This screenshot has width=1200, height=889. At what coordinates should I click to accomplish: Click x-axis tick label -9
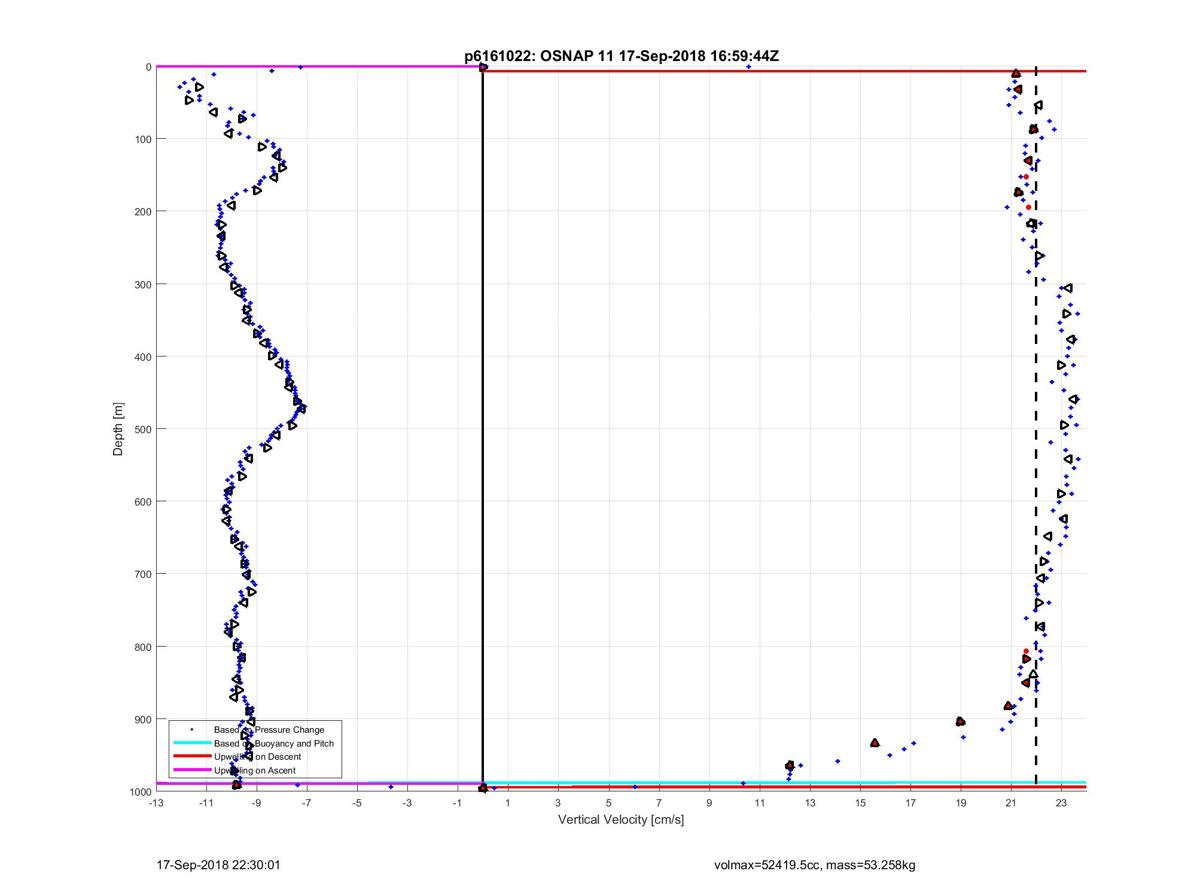tap(257, 803)
